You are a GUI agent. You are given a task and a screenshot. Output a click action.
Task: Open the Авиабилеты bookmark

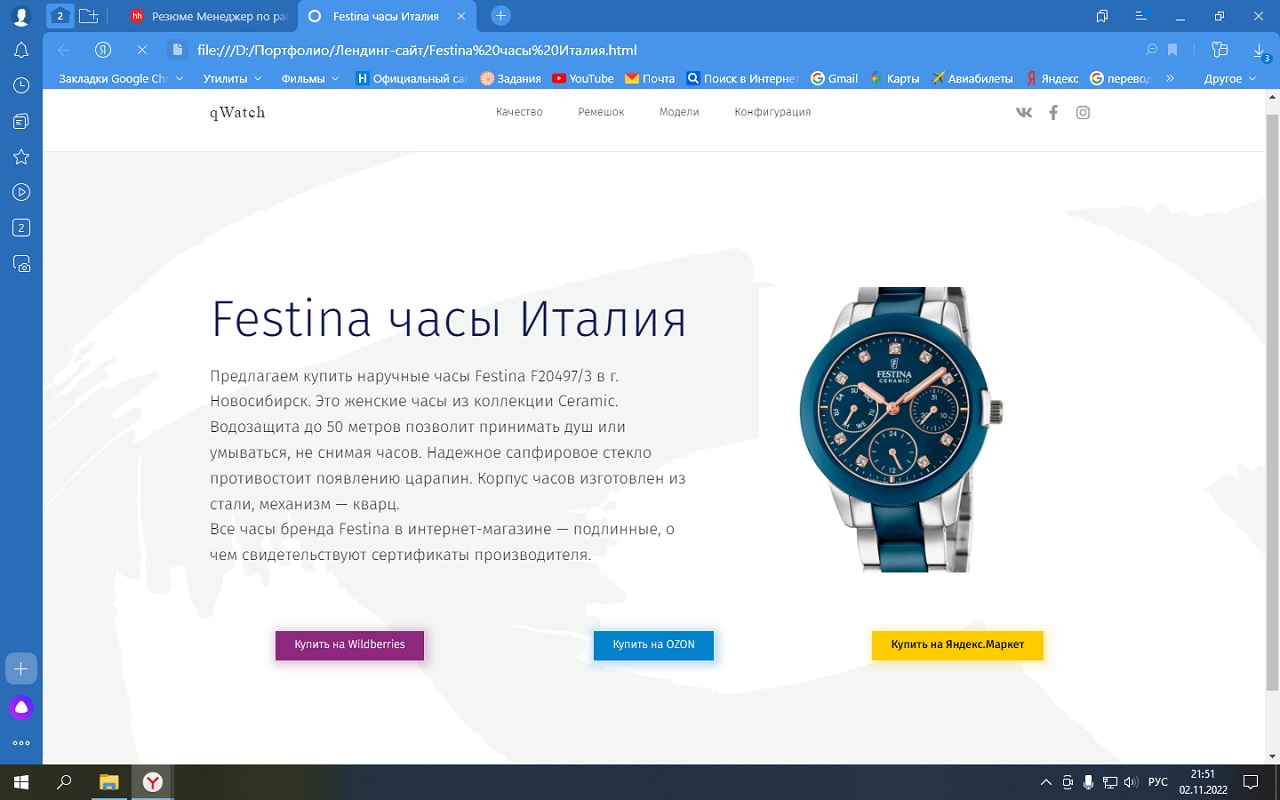click(972, 78)
